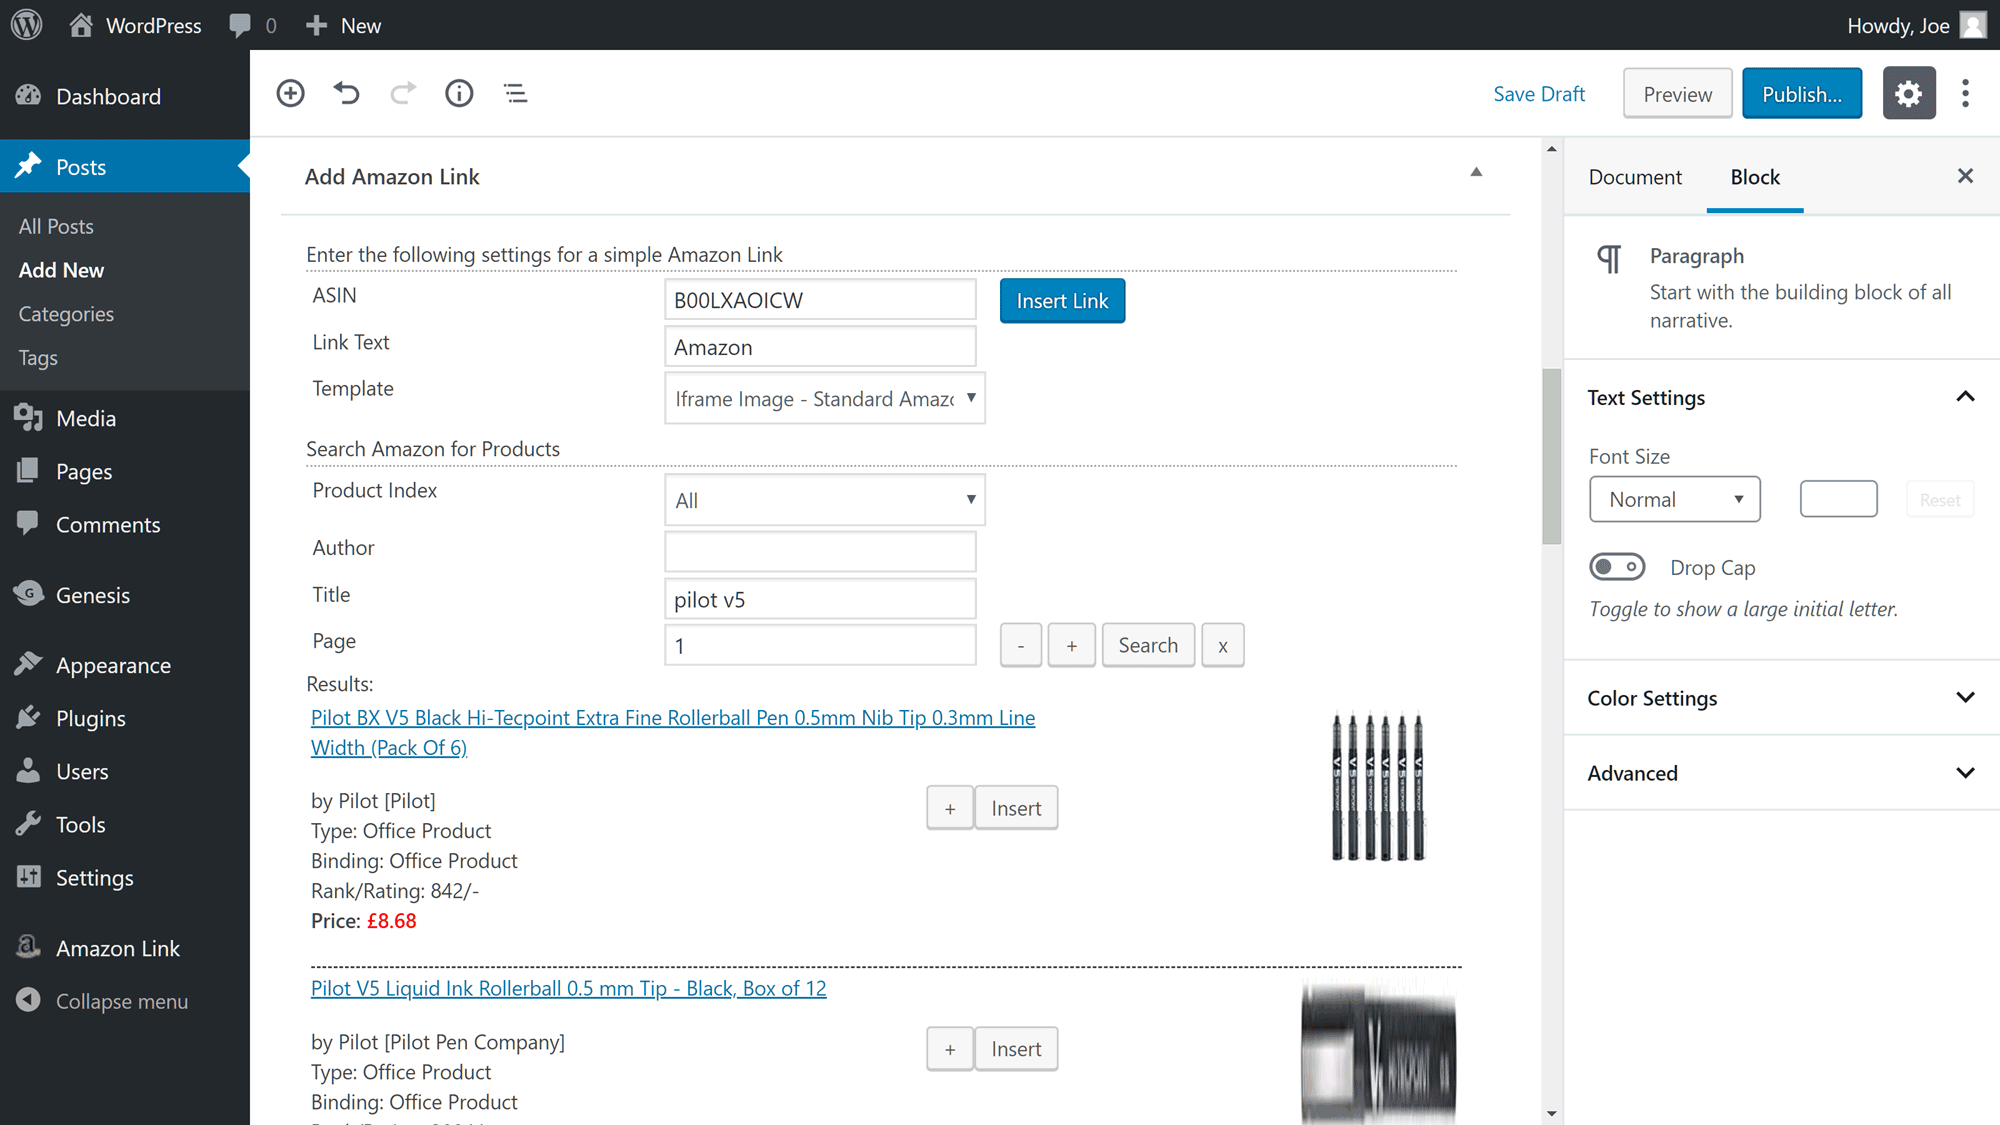The image size is (2000, 1125).
Task: Click the add block plus icon
Action: [x=290, y=93]
